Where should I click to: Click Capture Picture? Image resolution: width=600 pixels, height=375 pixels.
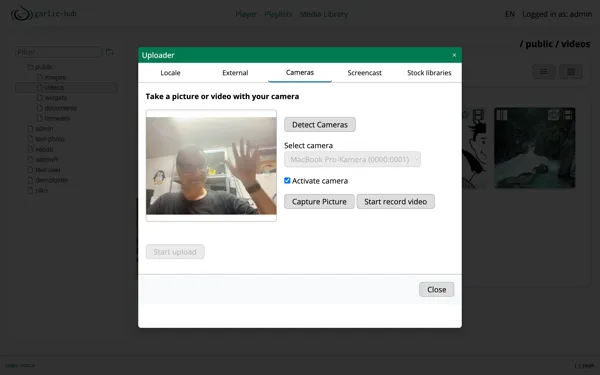coord(319,202)
